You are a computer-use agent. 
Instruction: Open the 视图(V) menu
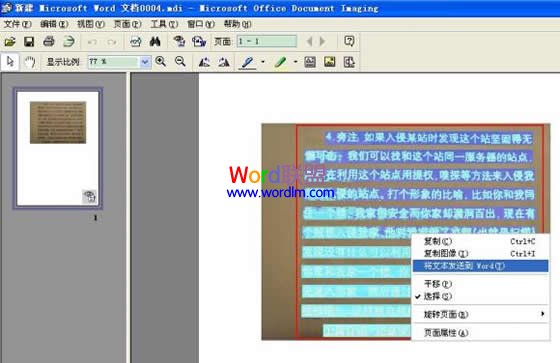click(x=91, y=24)
